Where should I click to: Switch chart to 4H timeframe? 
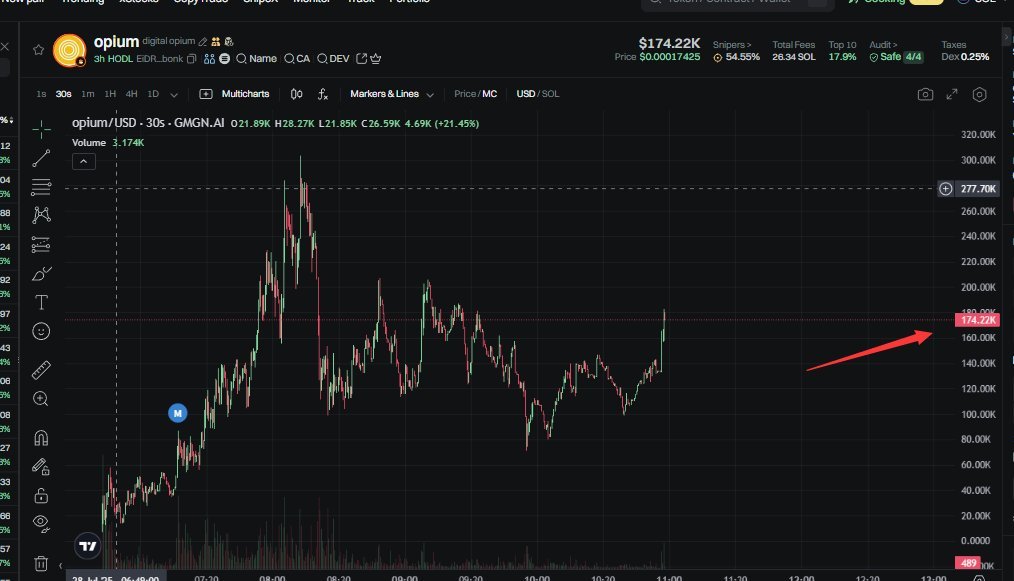[131, 94]
